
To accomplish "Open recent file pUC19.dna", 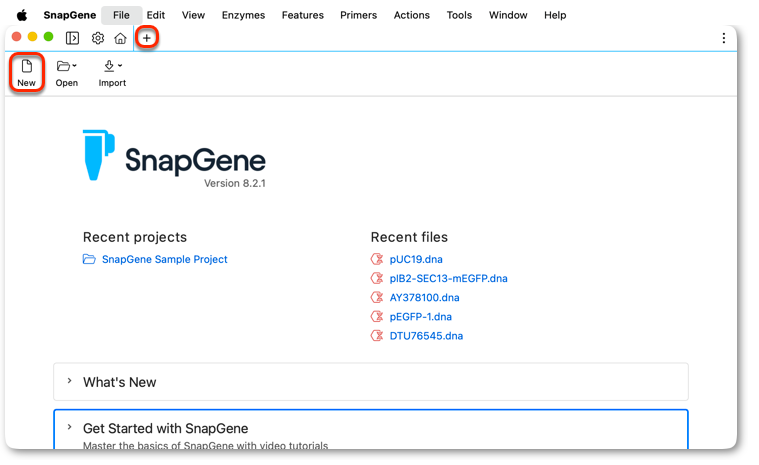I will click(x=416, y=259).
